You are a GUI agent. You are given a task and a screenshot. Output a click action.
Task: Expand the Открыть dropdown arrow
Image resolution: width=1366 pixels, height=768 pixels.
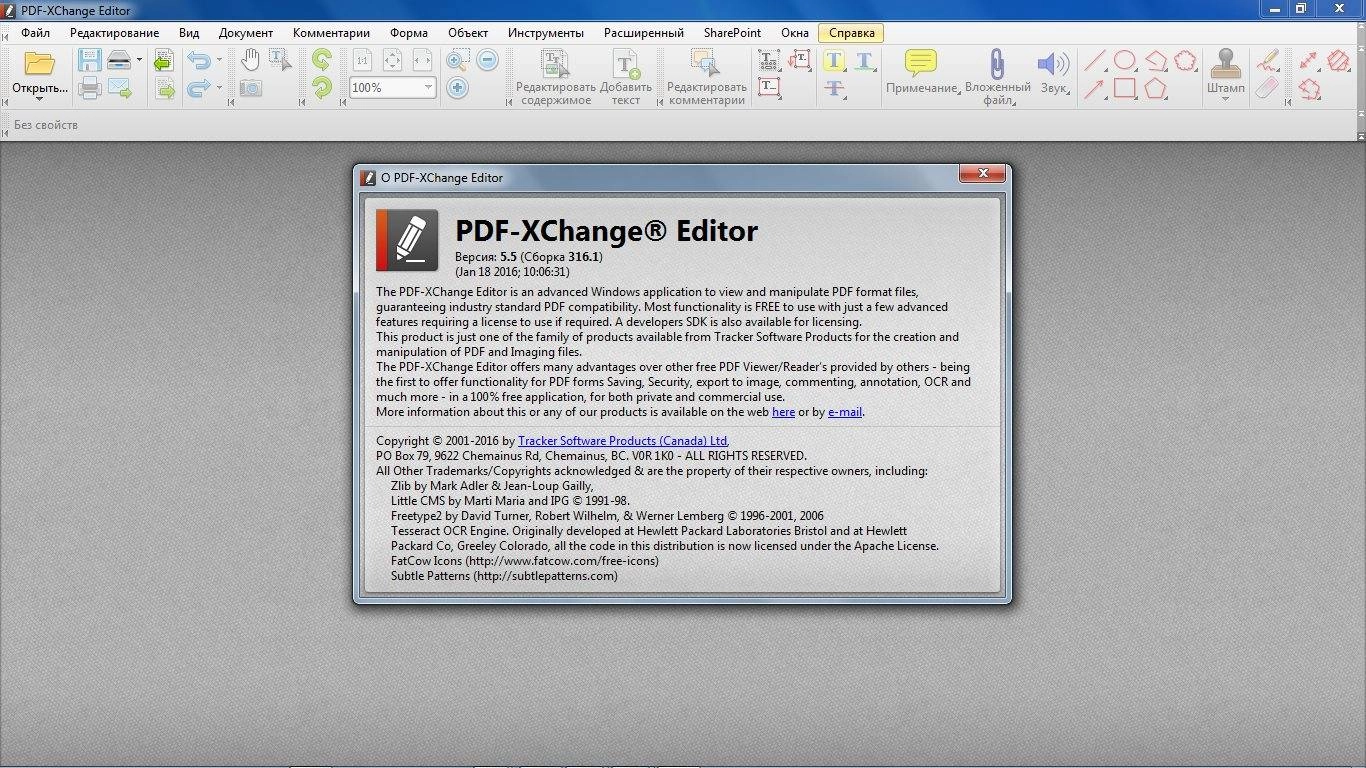tap(40, 99)
